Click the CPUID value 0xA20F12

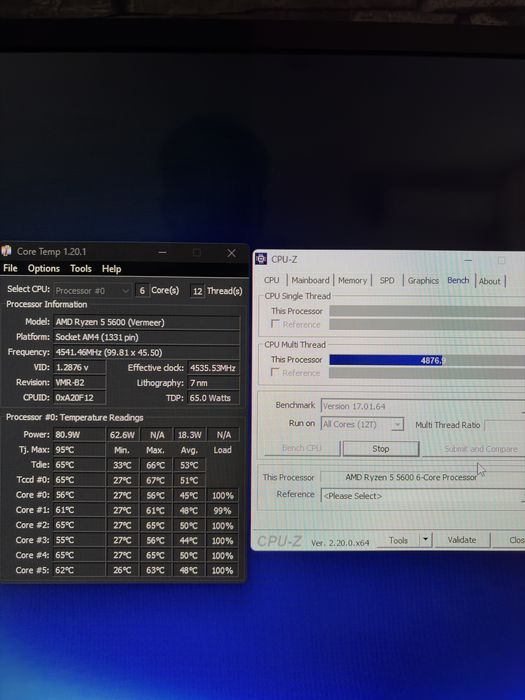79,397
